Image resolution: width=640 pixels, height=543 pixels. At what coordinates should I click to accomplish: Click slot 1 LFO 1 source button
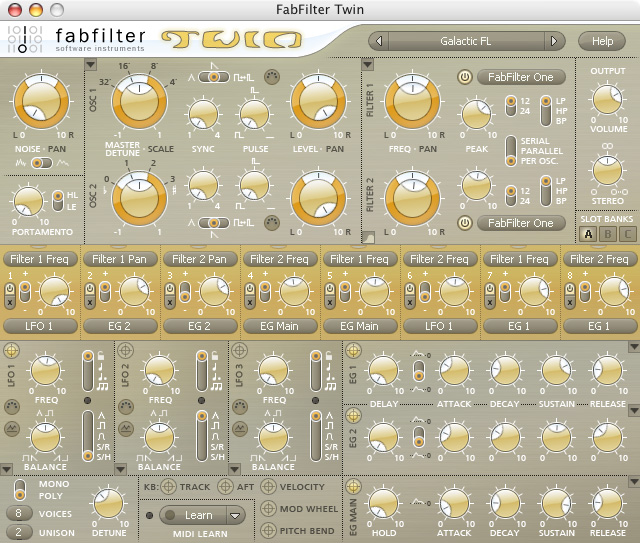click(40, 326)
